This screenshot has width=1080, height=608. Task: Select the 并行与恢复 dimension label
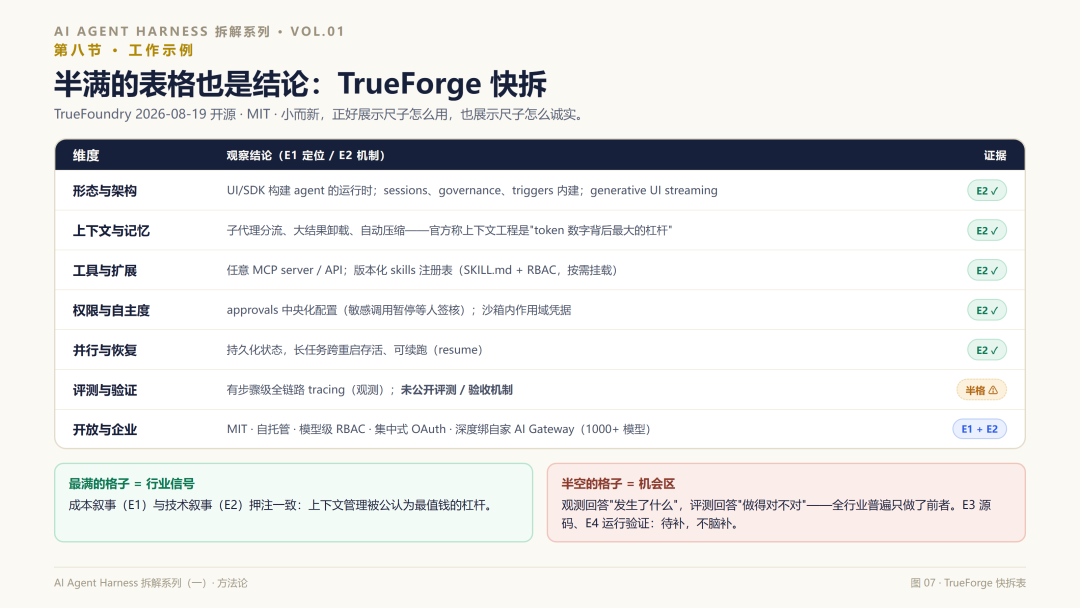[105, 350]
